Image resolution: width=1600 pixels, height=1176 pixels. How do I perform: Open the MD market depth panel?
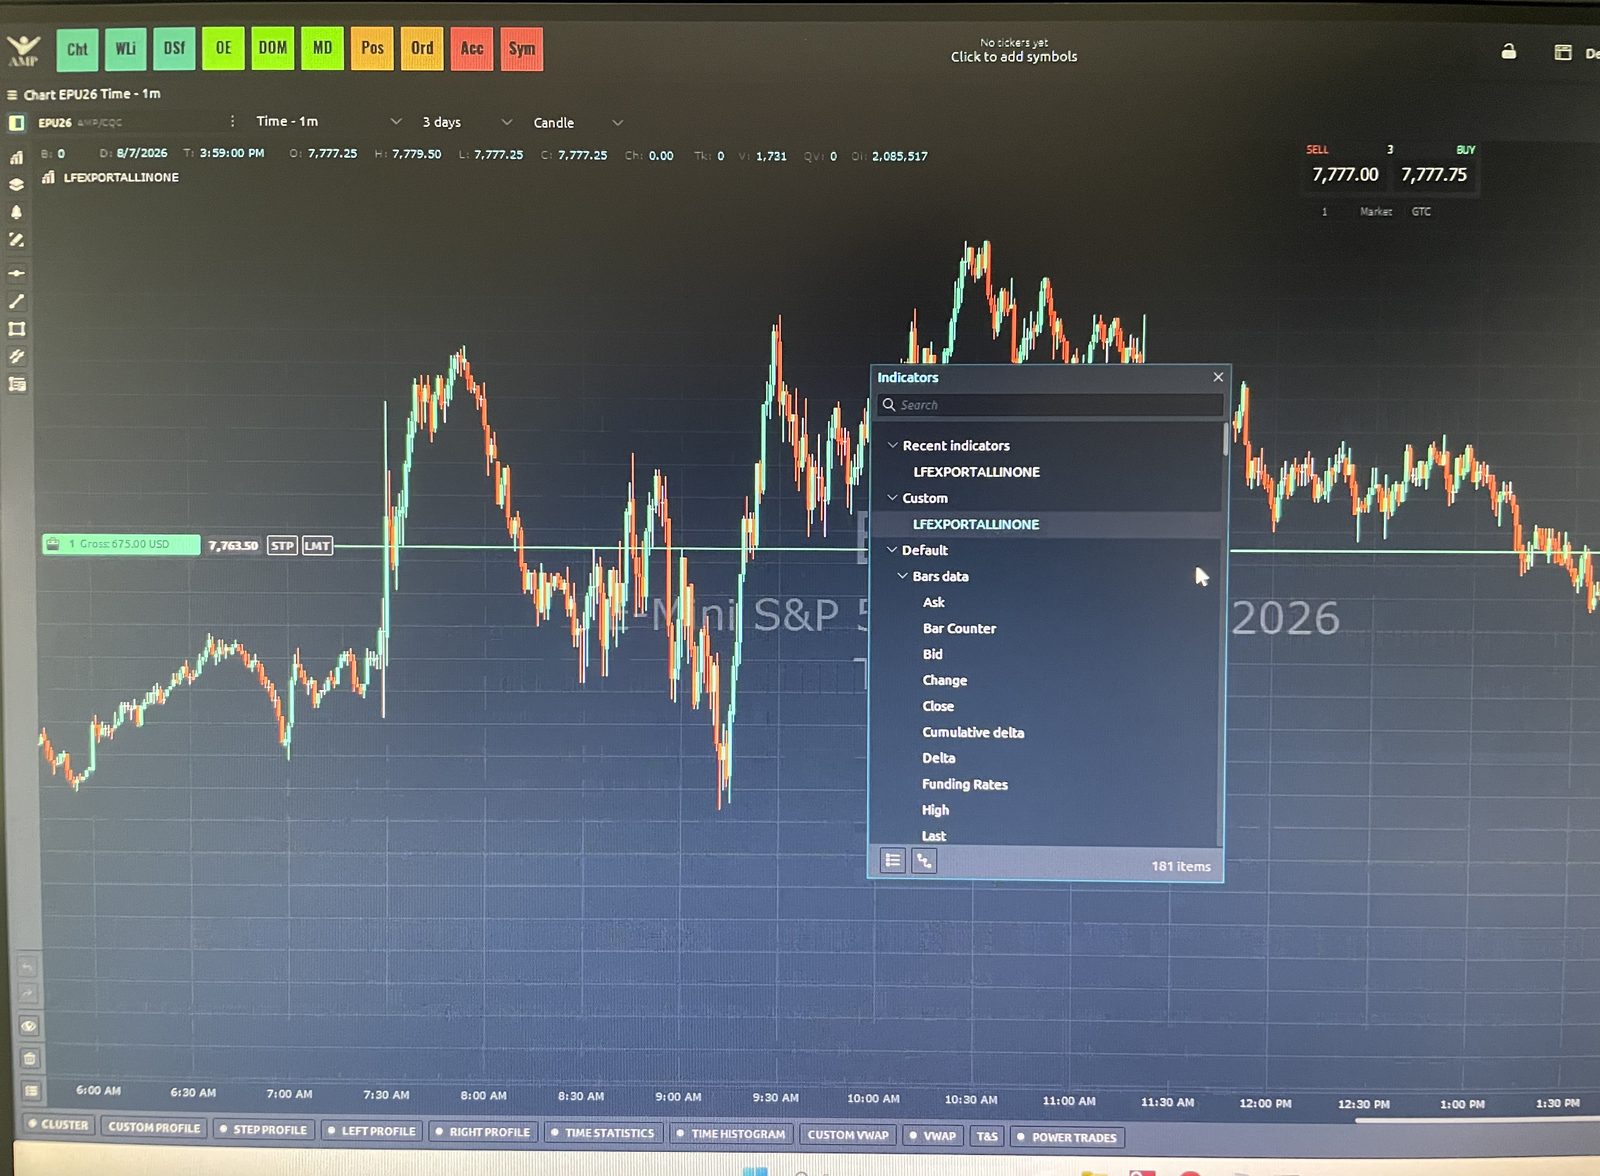click(x=322, y=49)
